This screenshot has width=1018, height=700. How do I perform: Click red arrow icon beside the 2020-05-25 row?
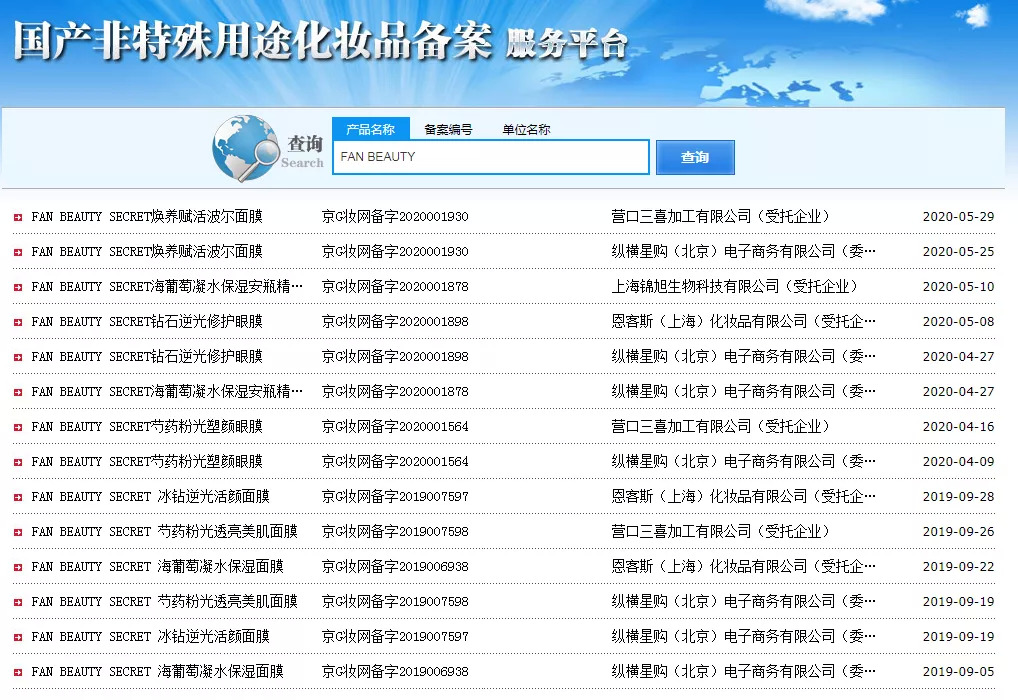(x=18, y=253)
